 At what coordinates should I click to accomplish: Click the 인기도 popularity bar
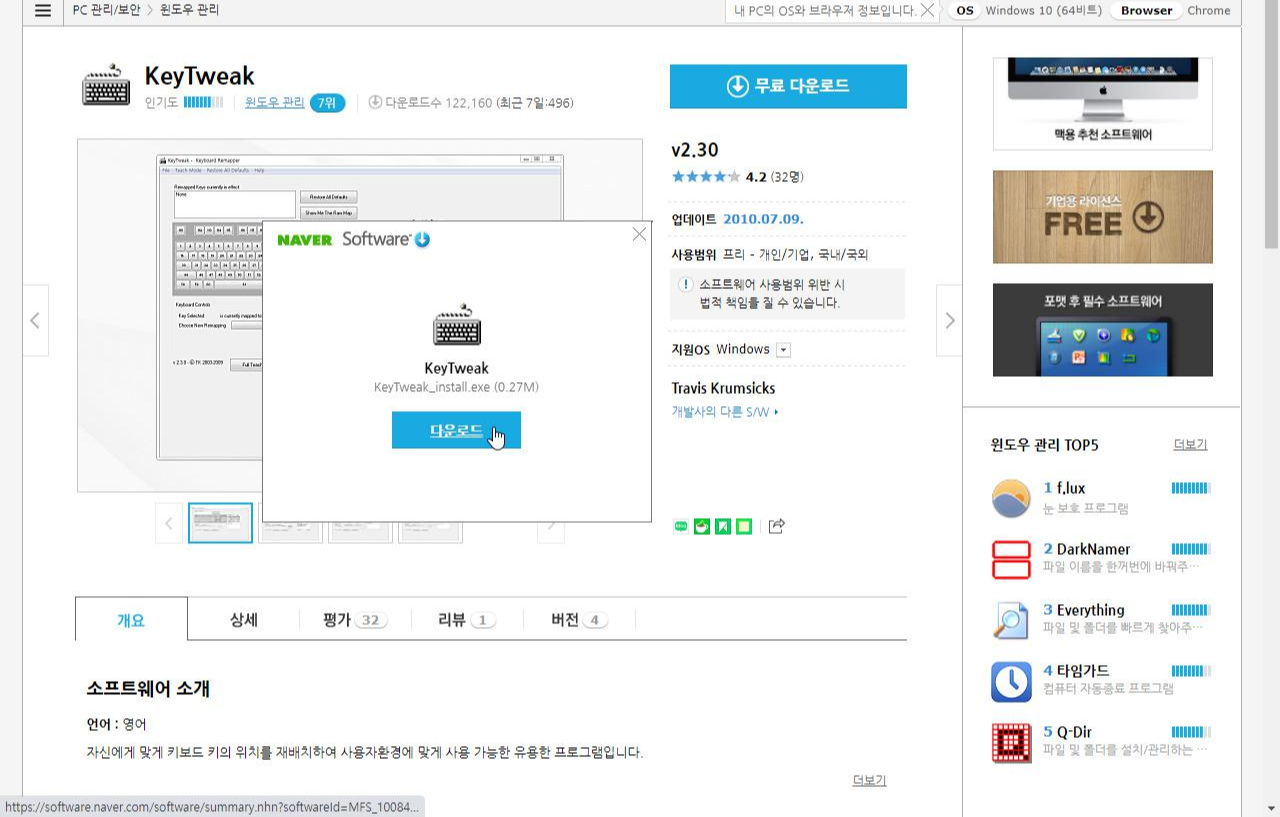tap(203, 102)
